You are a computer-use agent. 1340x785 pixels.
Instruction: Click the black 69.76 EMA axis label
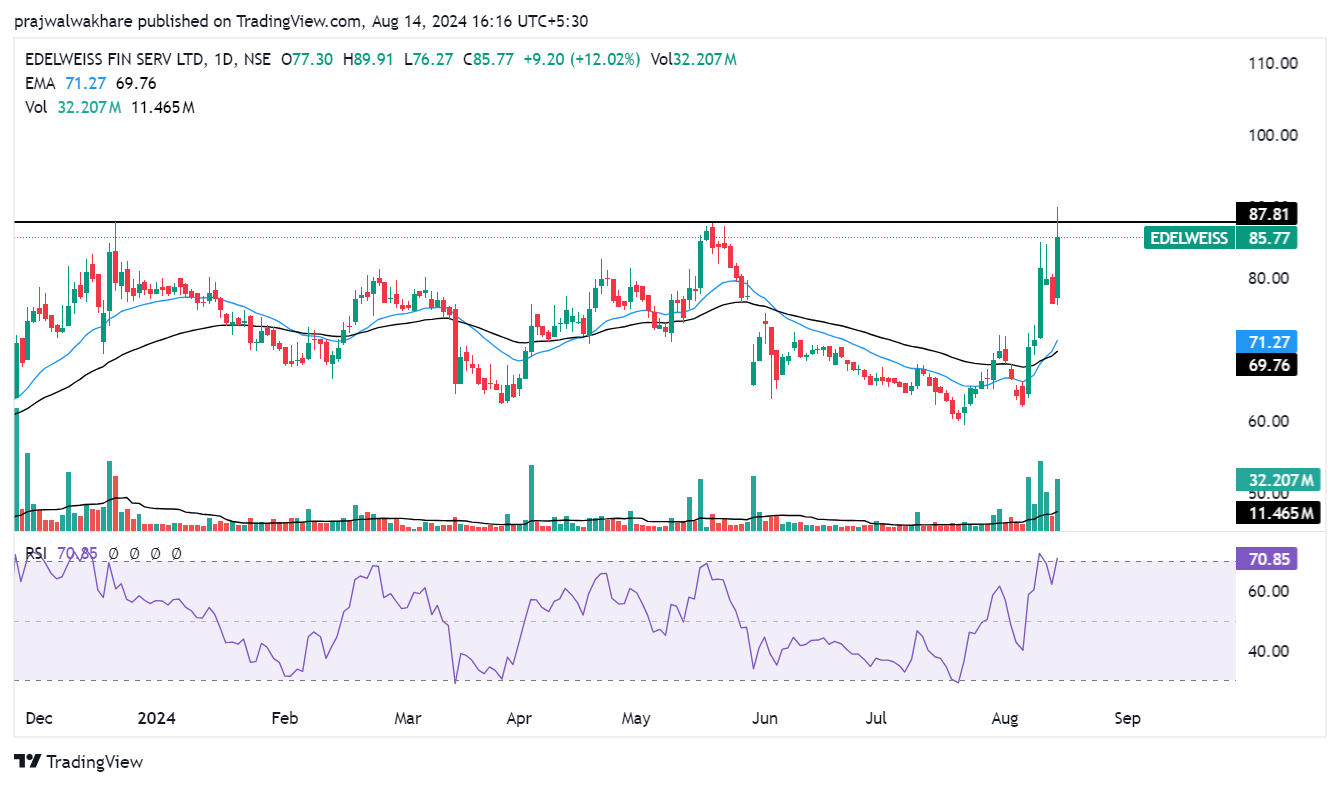pyautogui.click(x=1266, y=365)
